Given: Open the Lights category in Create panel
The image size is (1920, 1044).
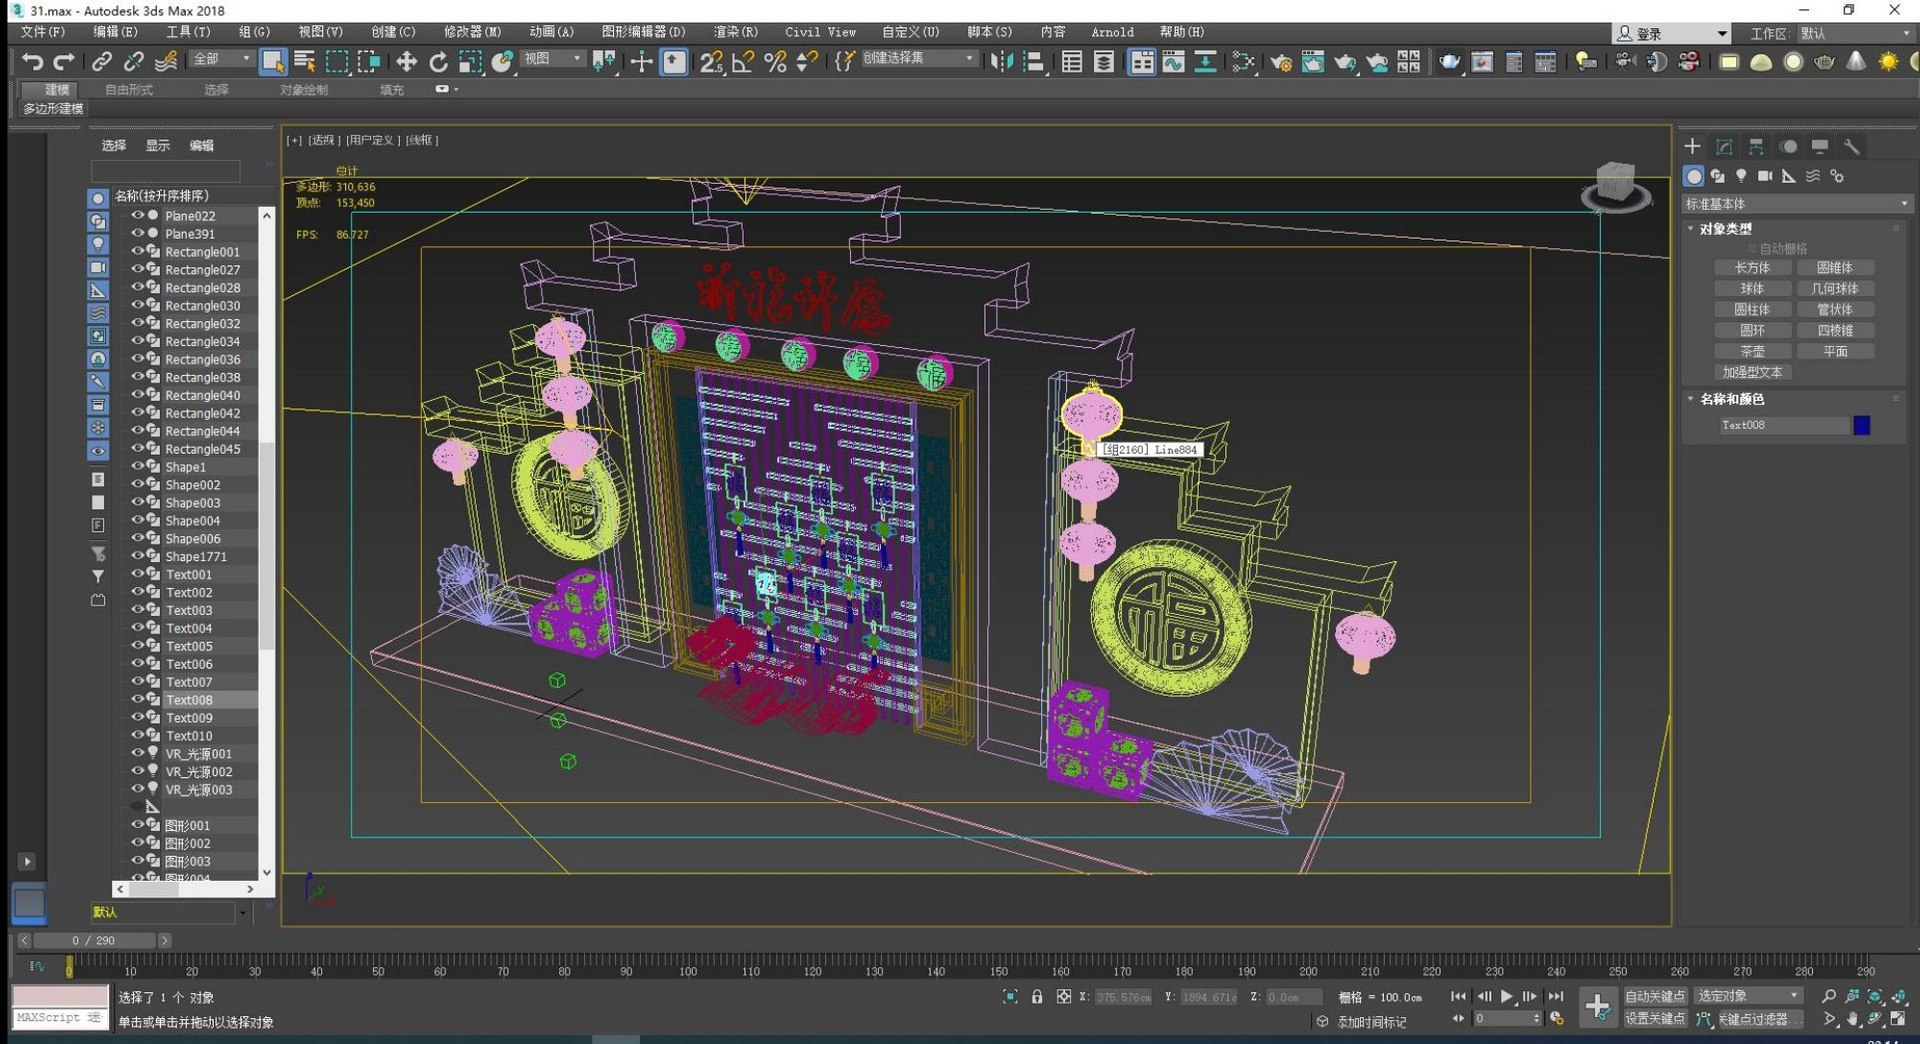Looking at the screenshot, I should click(x=1741, y=176).
